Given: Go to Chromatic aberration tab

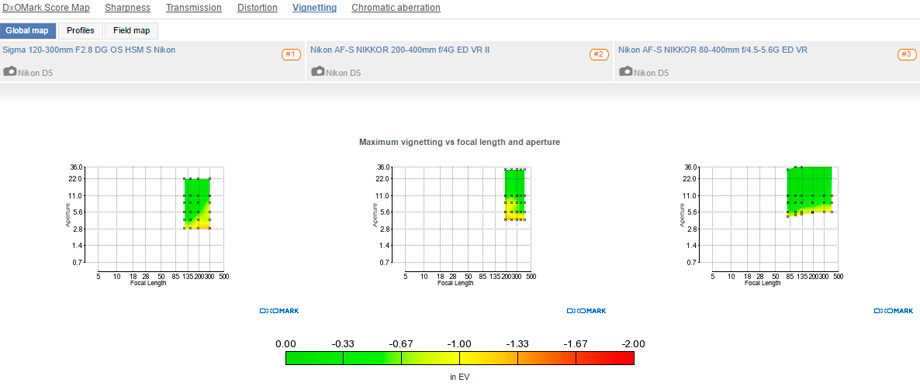Looking at the screenshot, I should (396, 8).
